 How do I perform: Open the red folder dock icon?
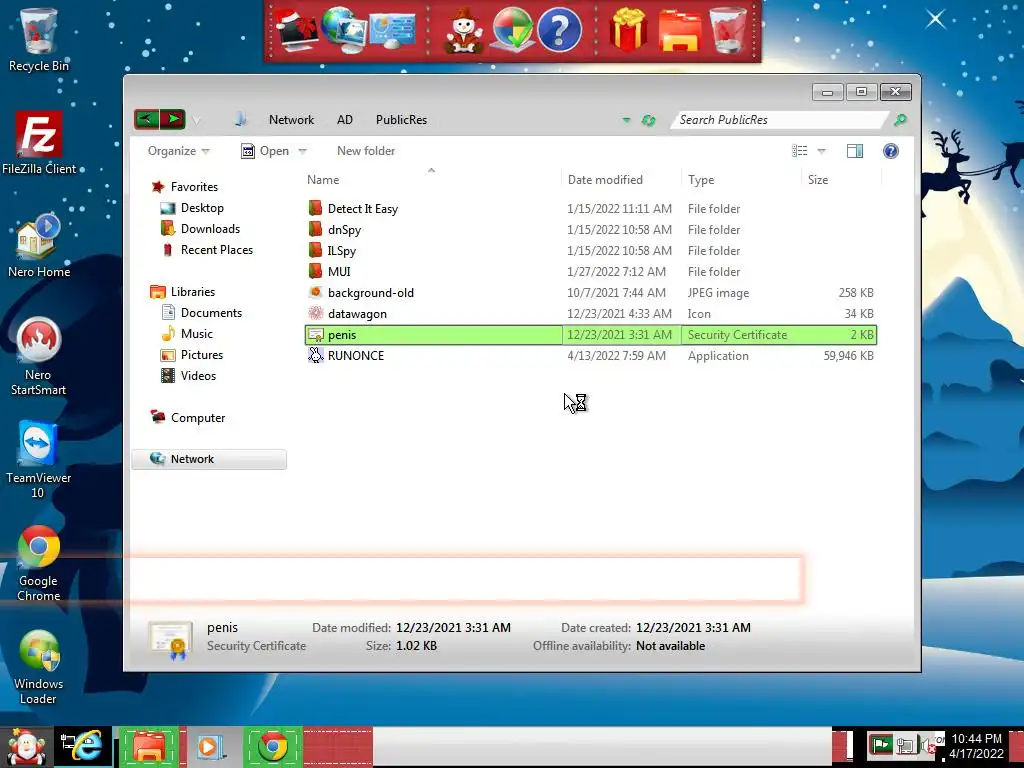[x=679, y=30]
